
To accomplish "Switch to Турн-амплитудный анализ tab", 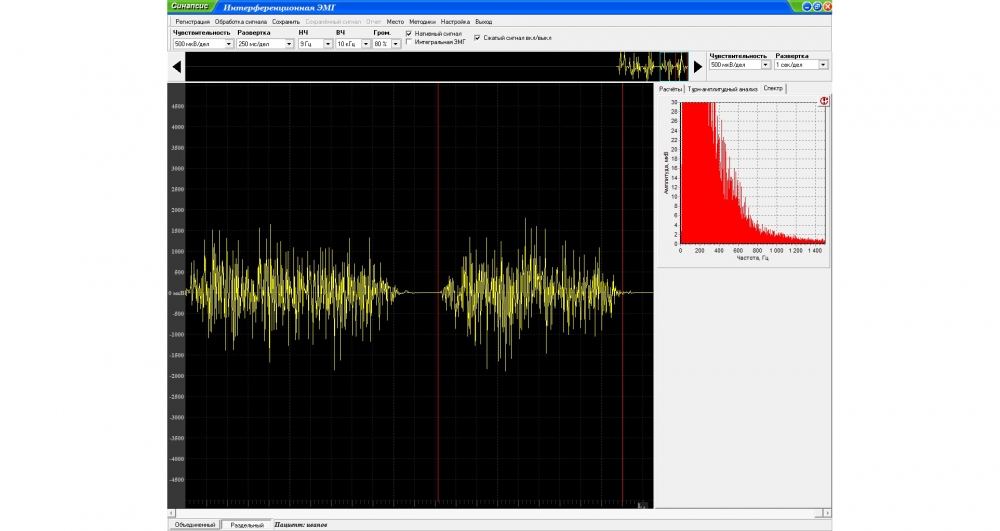I will click(x=722, y=89).
